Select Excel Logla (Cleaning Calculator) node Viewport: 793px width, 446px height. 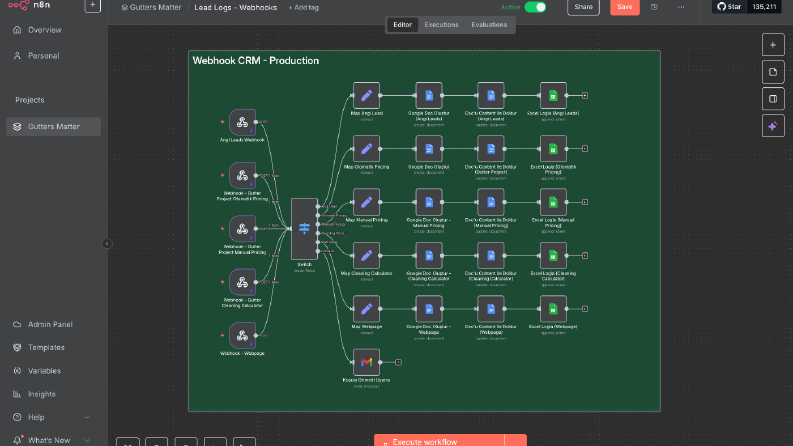pos(553,255)
